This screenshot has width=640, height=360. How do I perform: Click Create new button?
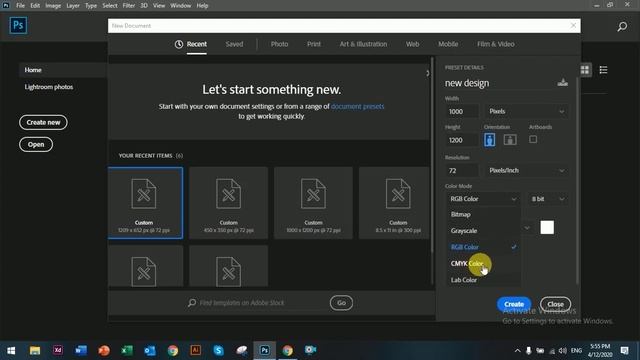point(43,122)
